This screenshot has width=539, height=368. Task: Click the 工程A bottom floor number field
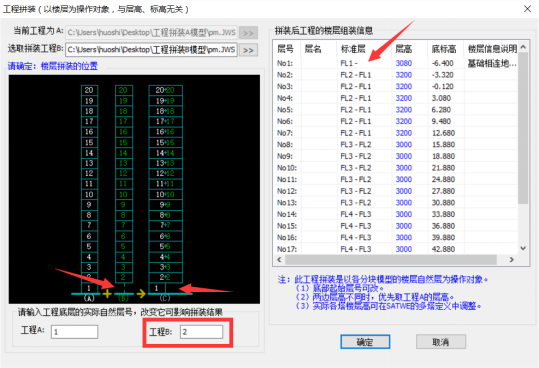75,332
